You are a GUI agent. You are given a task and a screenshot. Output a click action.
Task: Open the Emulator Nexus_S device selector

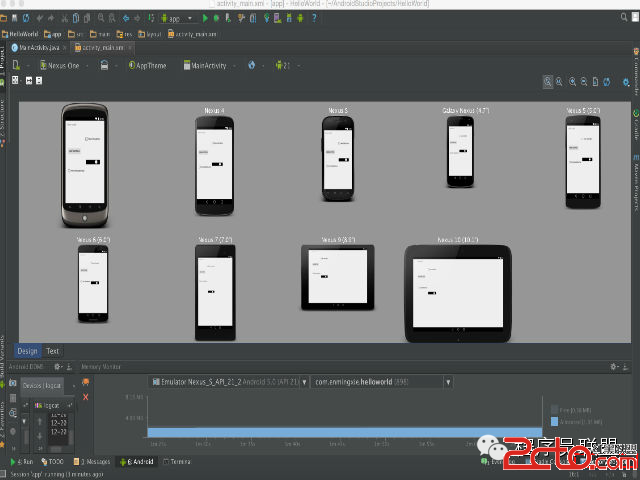(227, 382)
